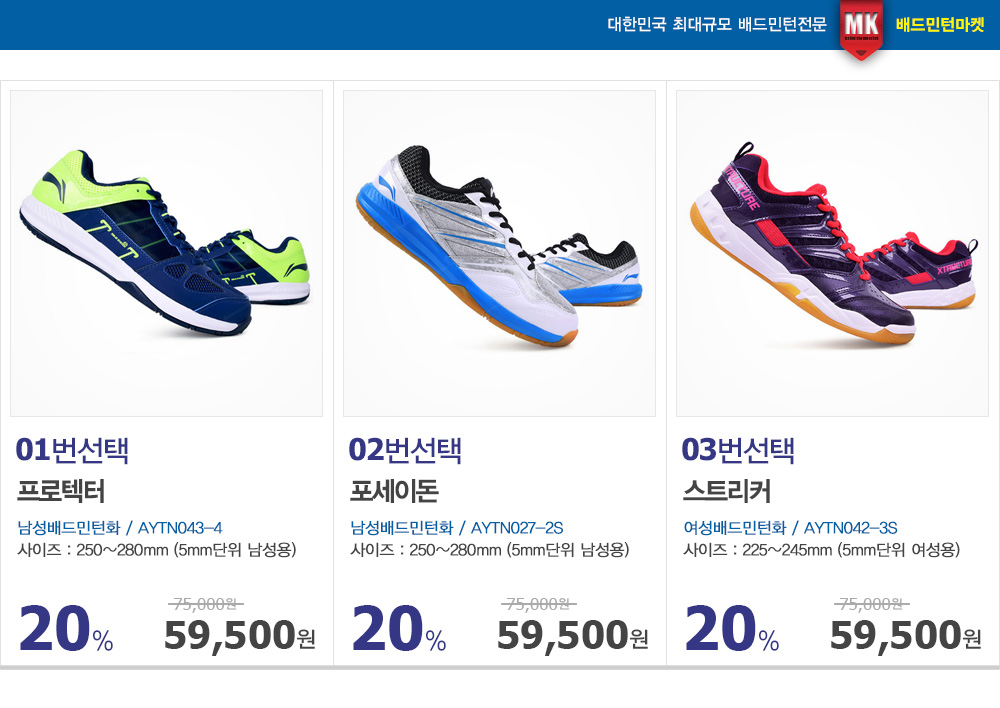Screen dimensions: 1000x708
Task: Select the 02번선택 heading
Action: pos(405,450)
